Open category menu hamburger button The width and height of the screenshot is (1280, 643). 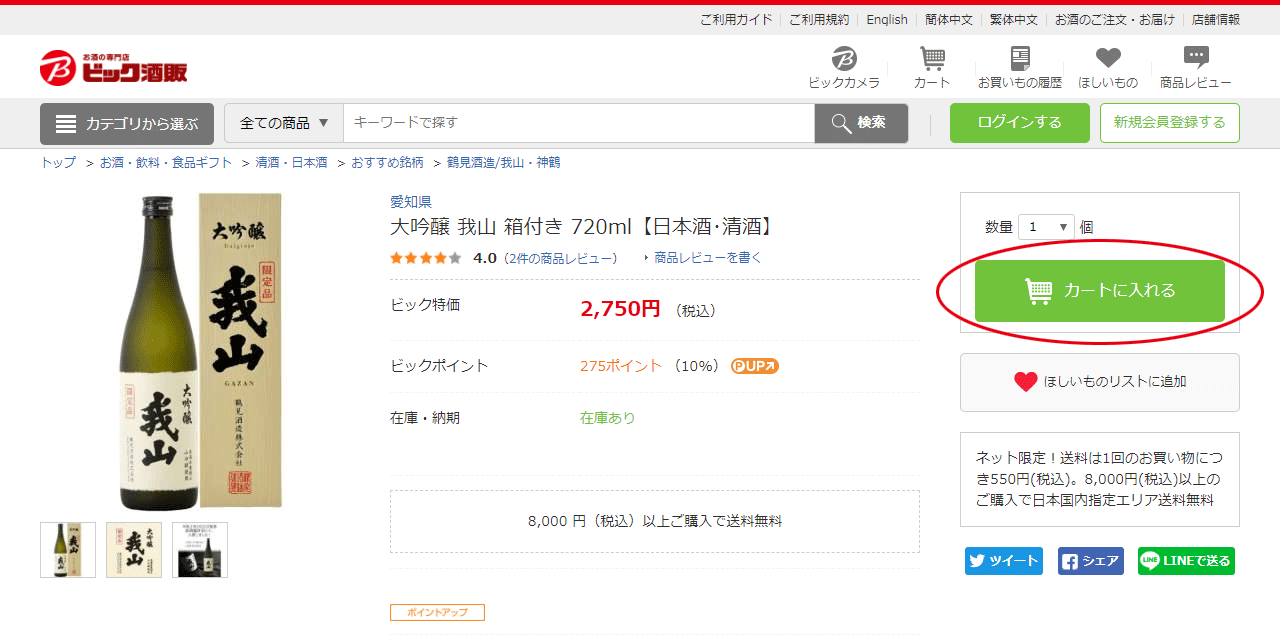127,124
